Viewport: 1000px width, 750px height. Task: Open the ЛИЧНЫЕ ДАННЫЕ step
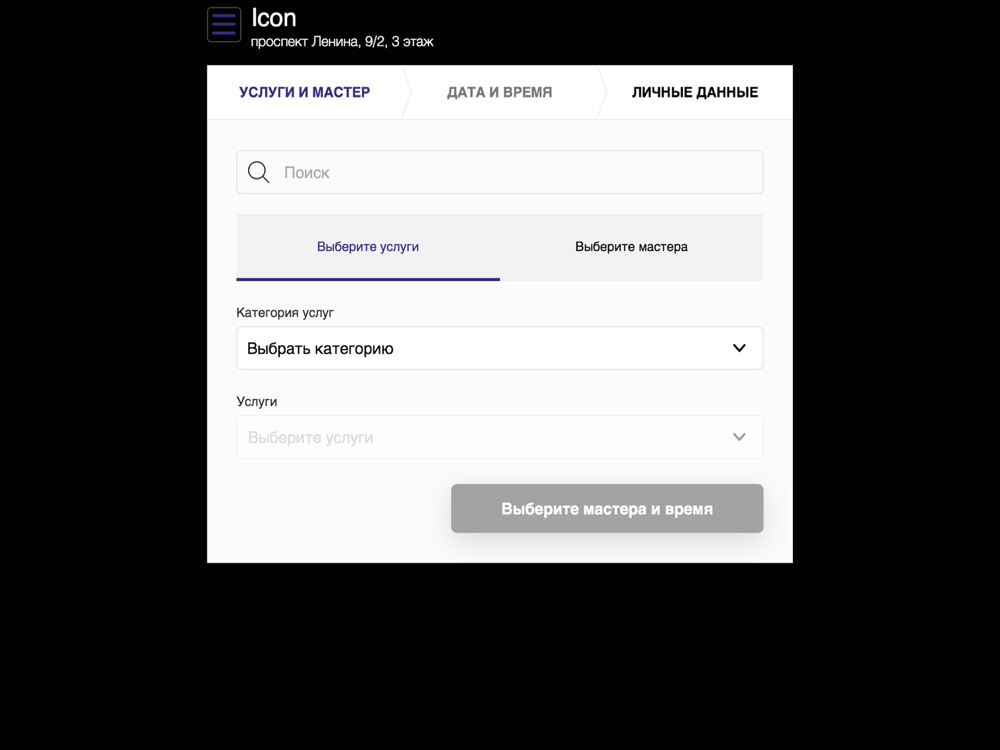[695, 92]
